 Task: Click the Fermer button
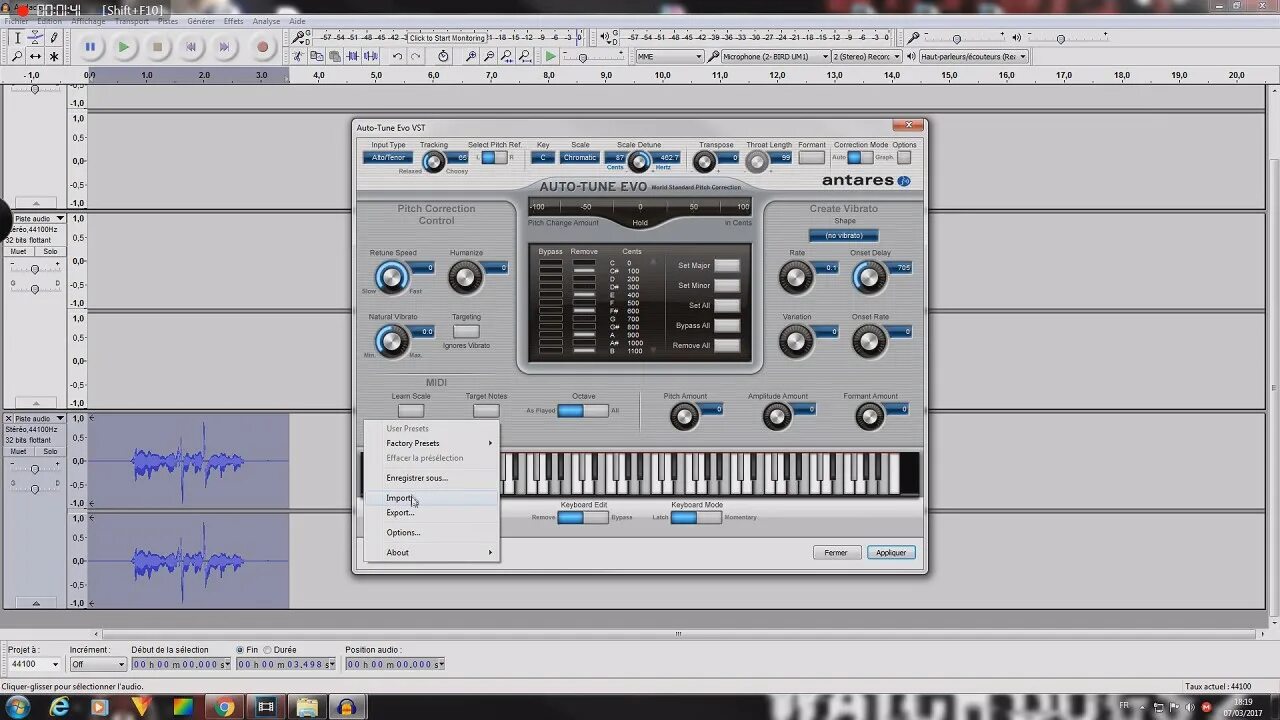click(x=836, y=552)
